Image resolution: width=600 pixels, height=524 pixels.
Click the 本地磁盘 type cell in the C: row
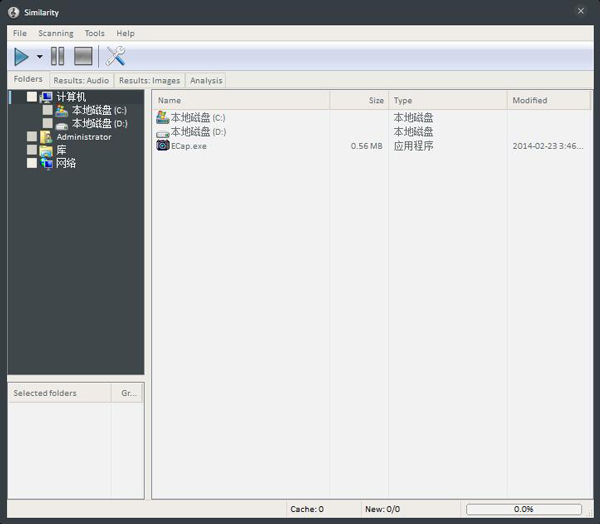coord(413,117)
